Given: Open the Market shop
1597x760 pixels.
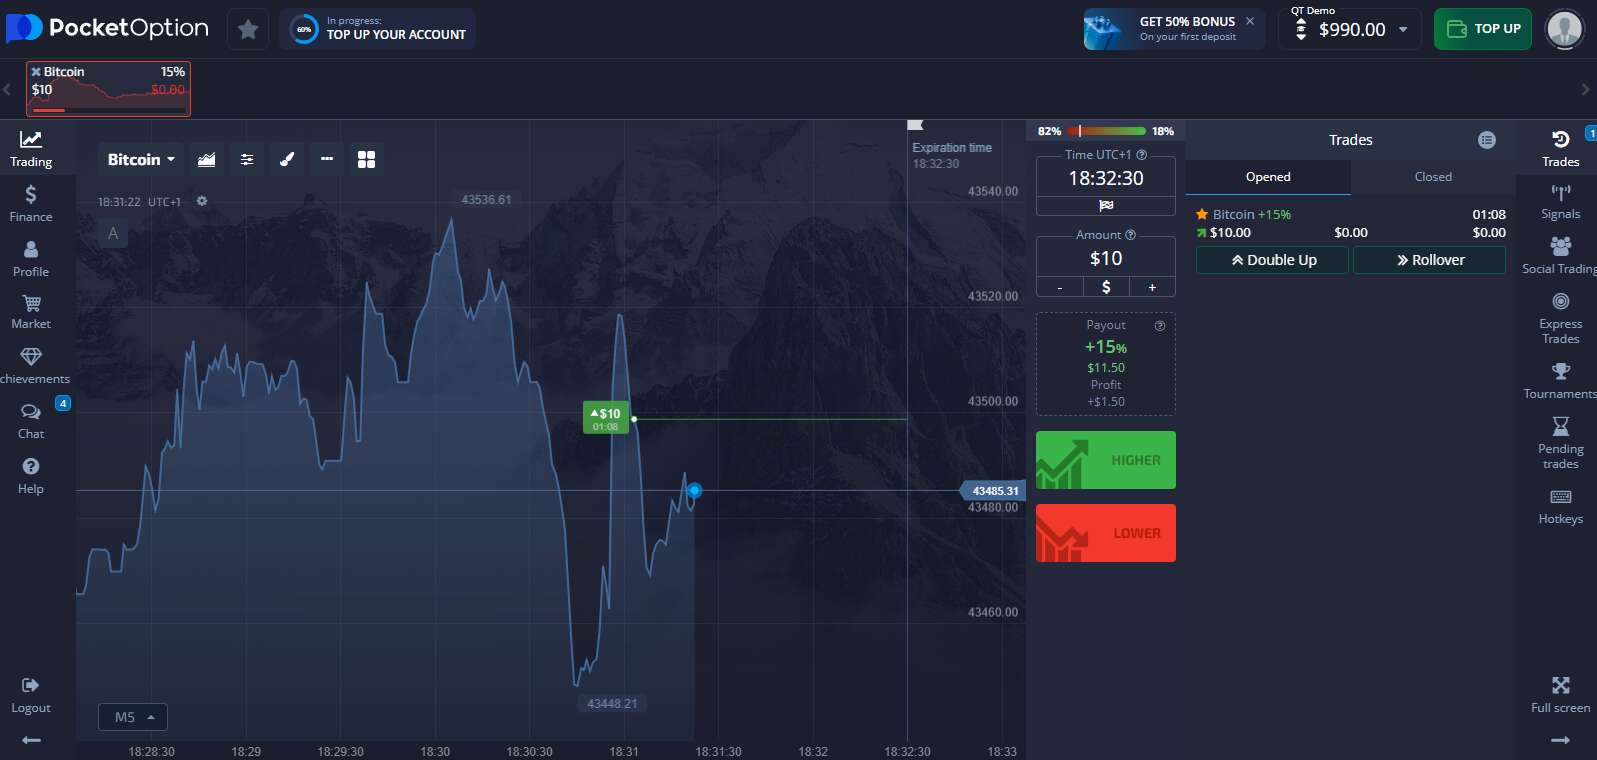Looking at the screenshot, I should [31, 312].
